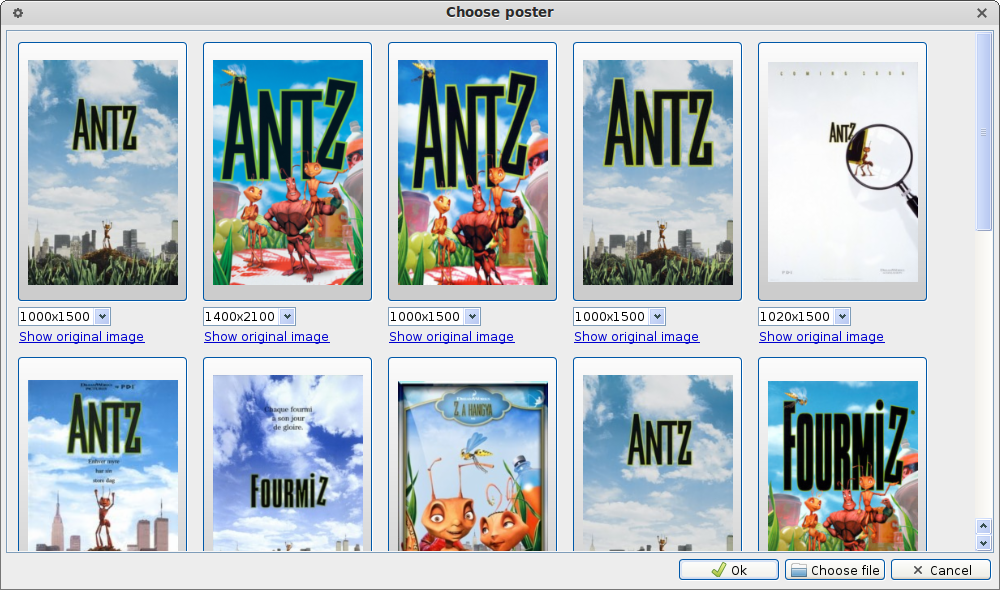Select the top-row small-title ANTZ skyline poster
Screen dimensions: 1000x590
click(103, 172)
